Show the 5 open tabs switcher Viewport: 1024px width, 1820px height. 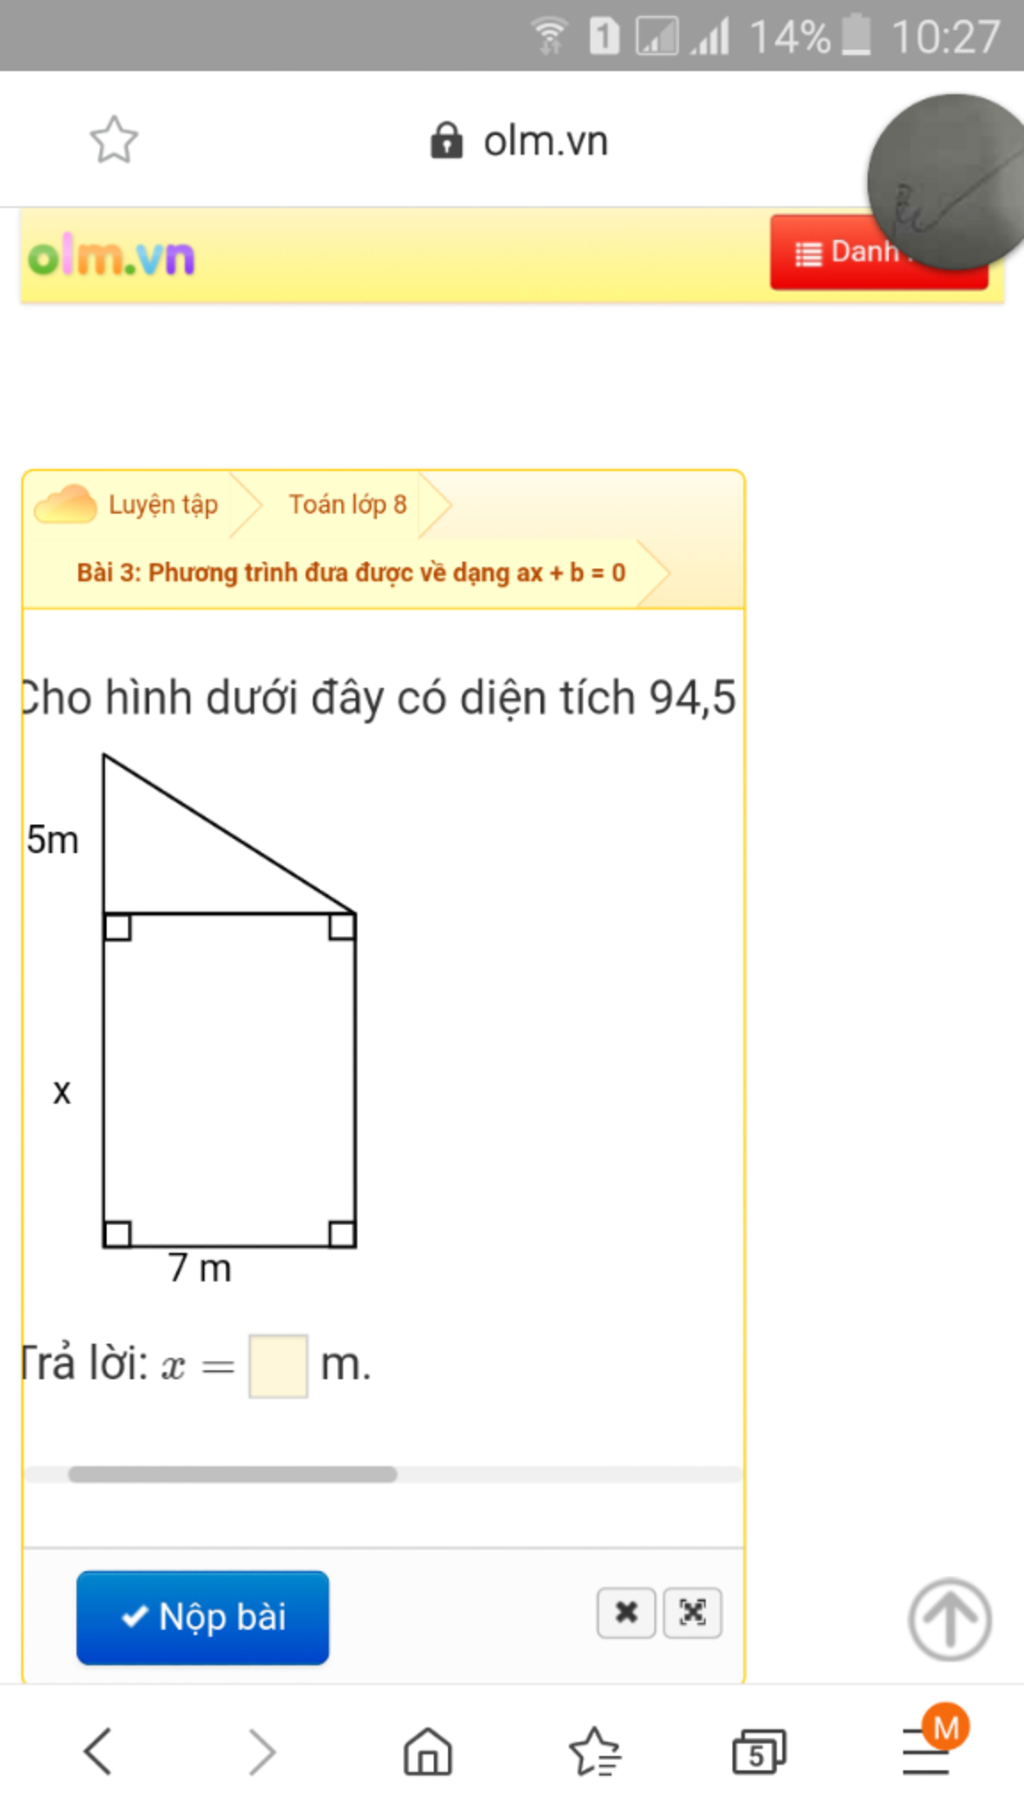[x=759, y=1752]
